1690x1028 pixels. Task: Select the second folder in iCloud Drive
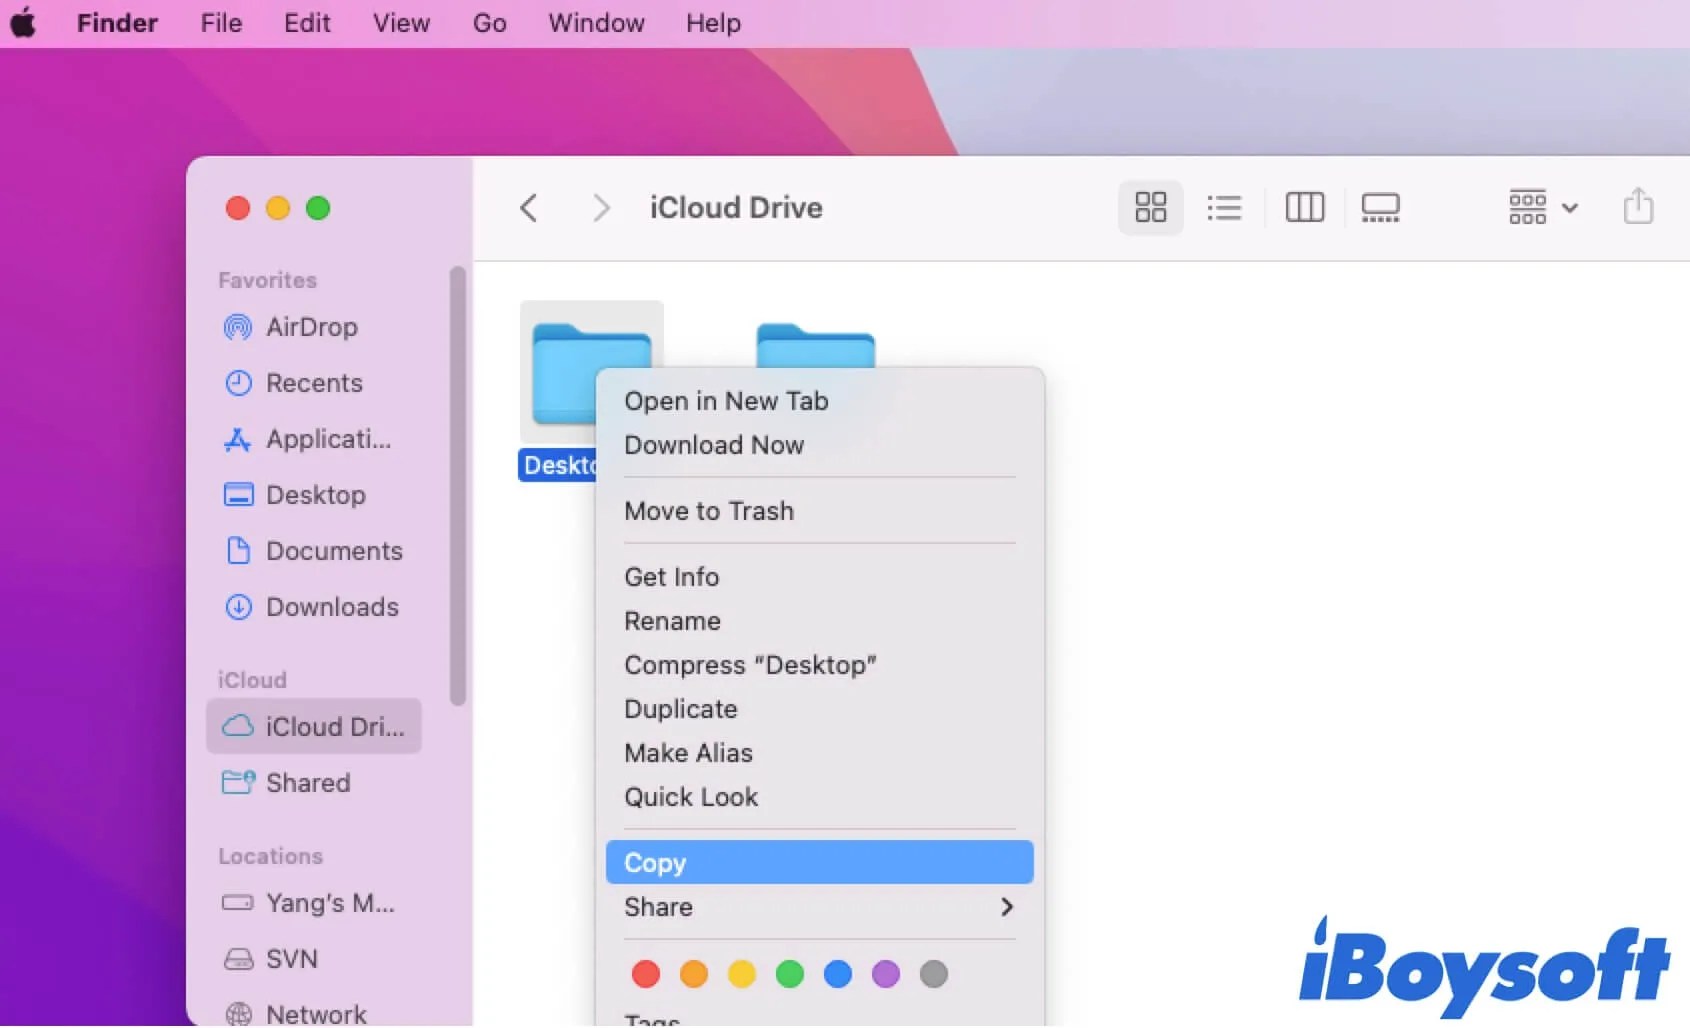(x=815, y=345)
